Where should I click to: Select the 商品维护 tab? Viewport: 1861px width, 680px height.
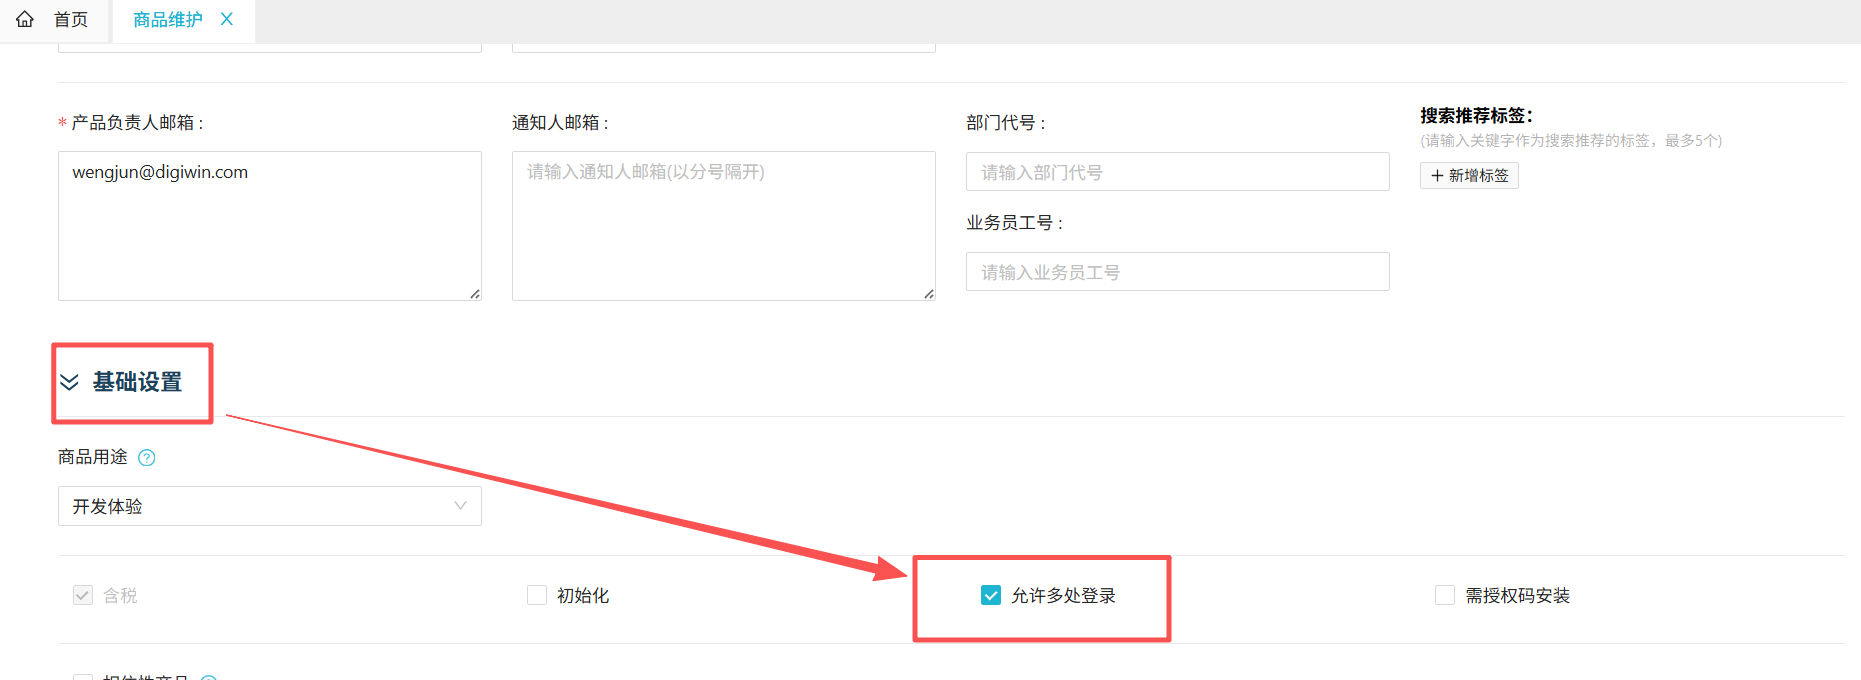(x=167, y=20)
